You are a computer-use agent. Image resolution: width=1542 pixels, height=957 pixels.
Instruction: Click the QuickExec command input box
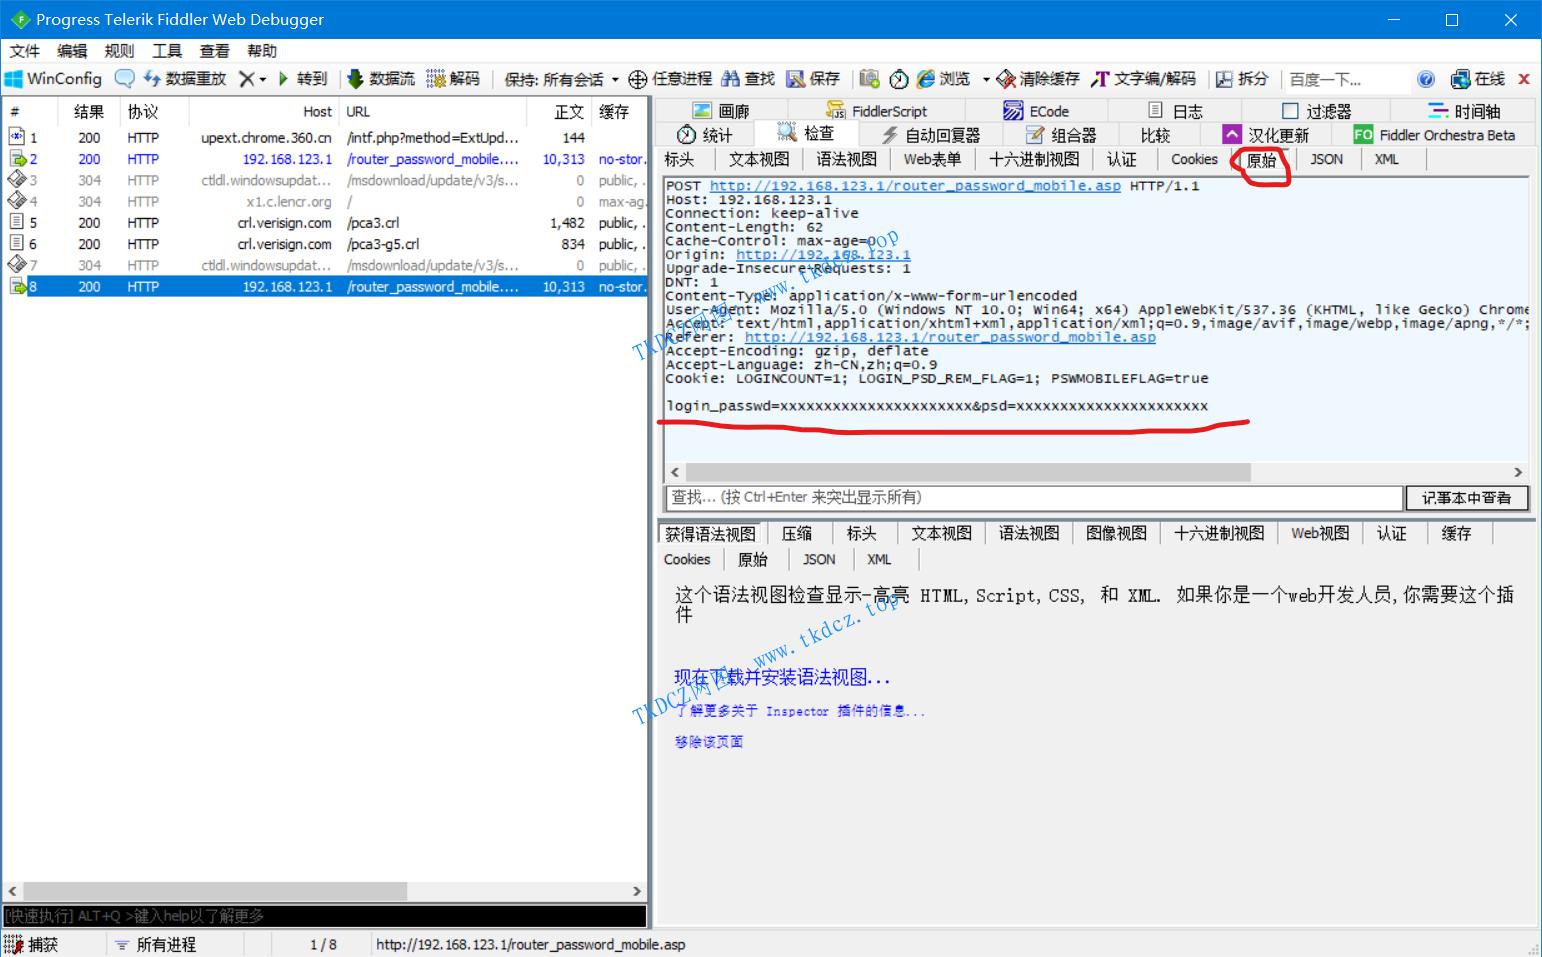point(325,916)
